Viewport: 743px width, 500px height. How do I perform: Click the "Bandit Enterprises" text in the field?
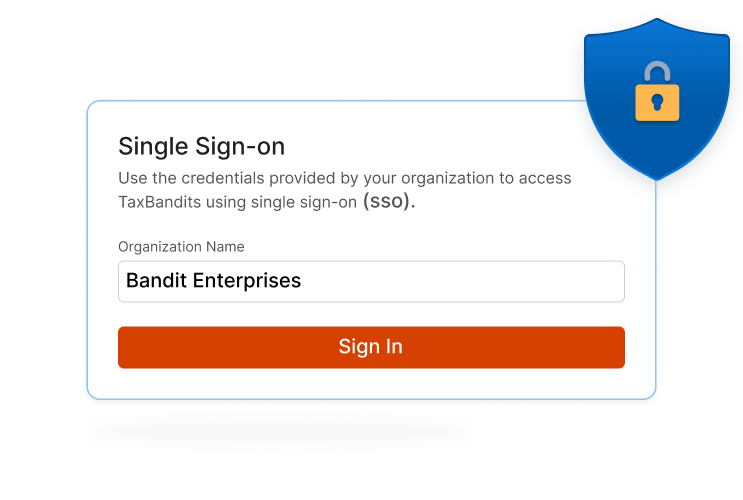coord(213,281)
